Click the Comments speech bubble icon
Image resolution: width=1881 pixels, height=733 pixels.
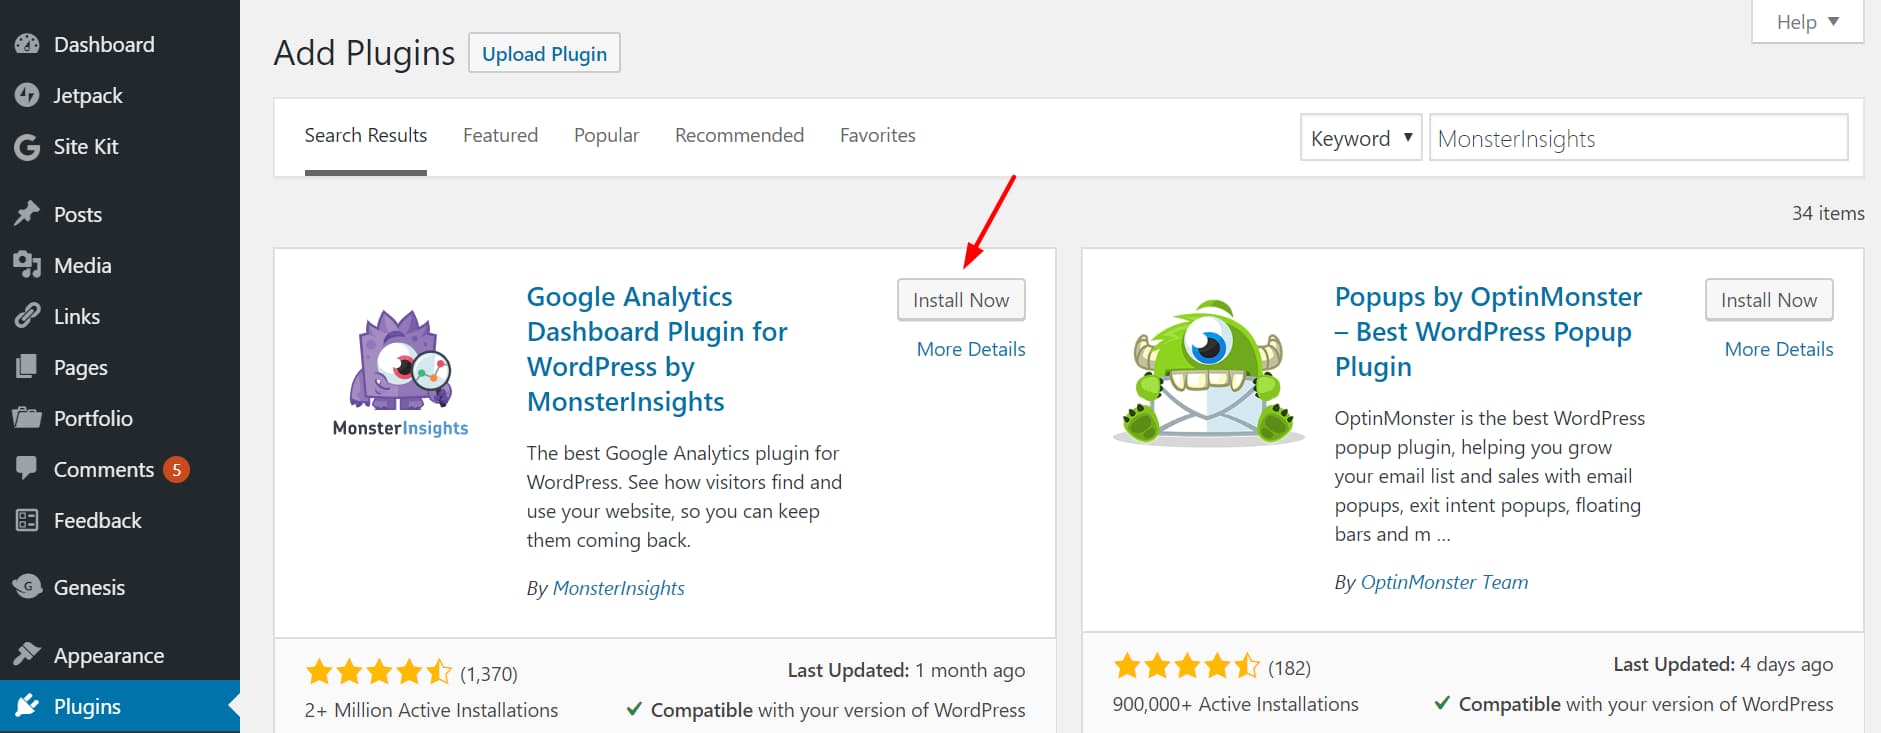click(x=27, y=469)
